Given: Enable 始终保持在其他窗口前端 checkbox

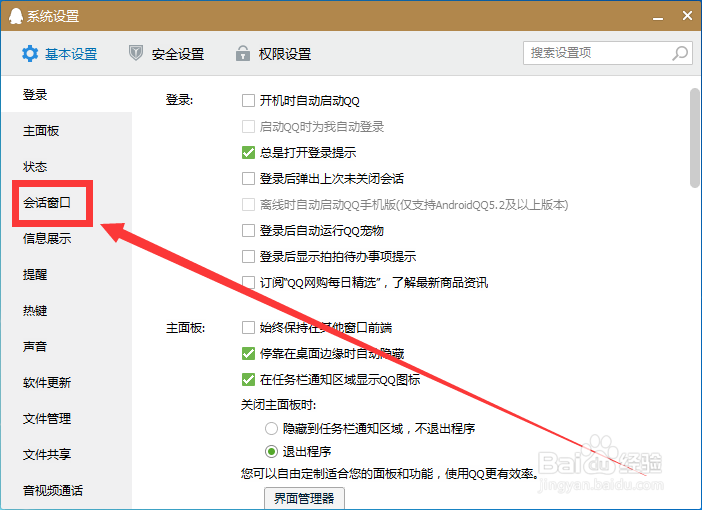Looking at the screenshot, I should [x=248, y=328].
